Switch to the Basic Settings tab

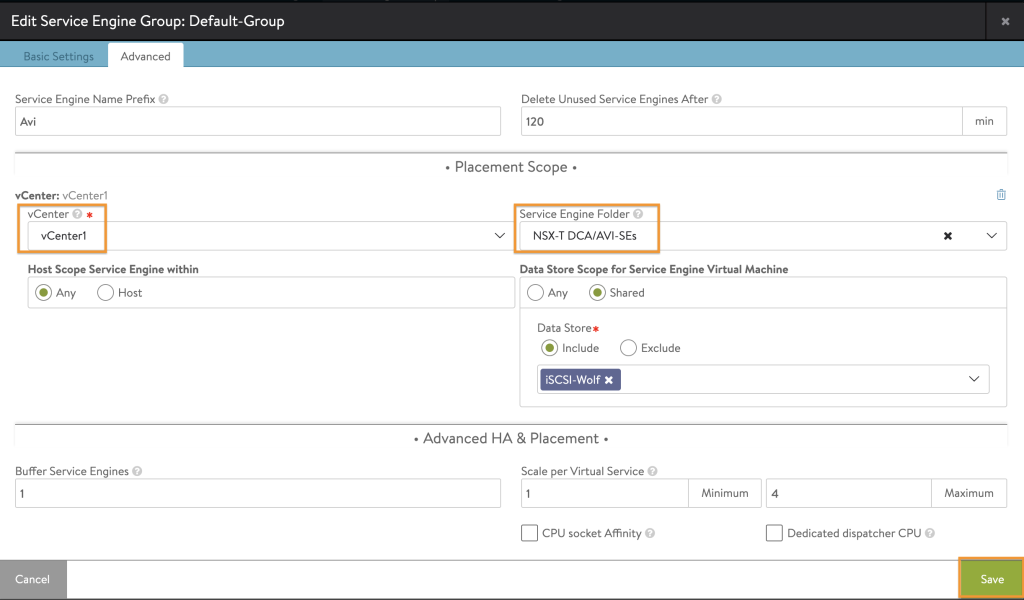(x=59, y=56)
